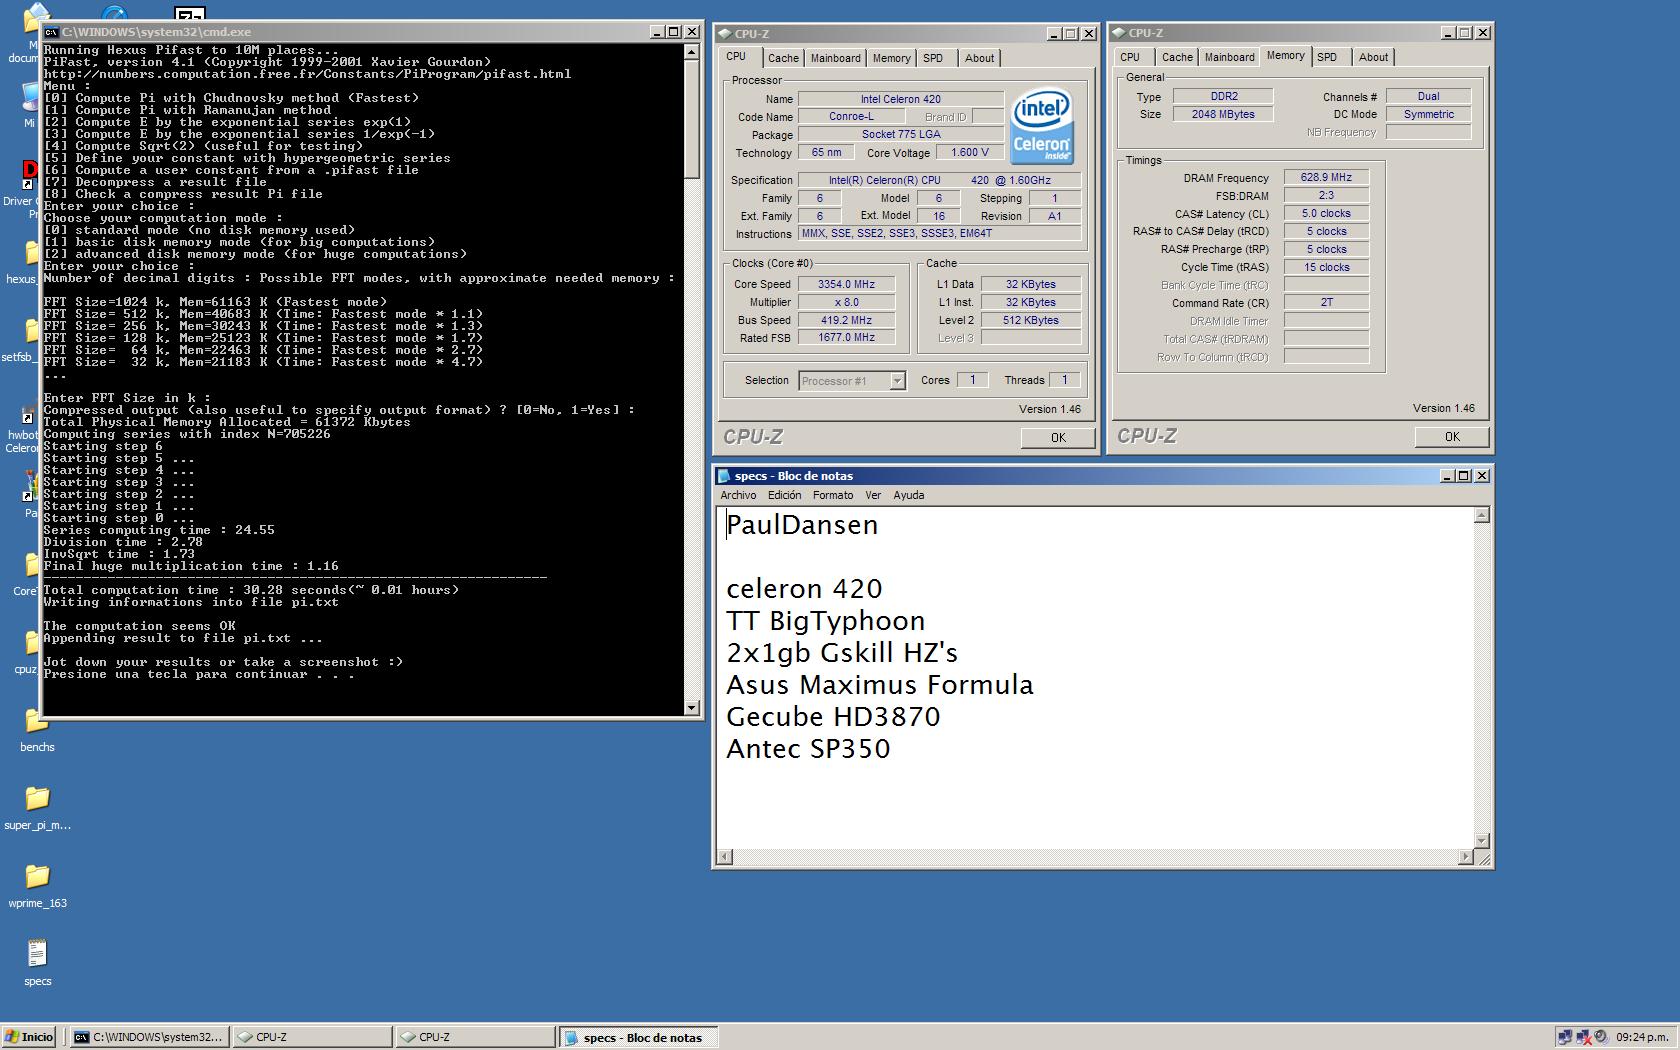Click the Name field Intel Celeron 420
Screen dimensions: 1680x1050
coord(900,99)
